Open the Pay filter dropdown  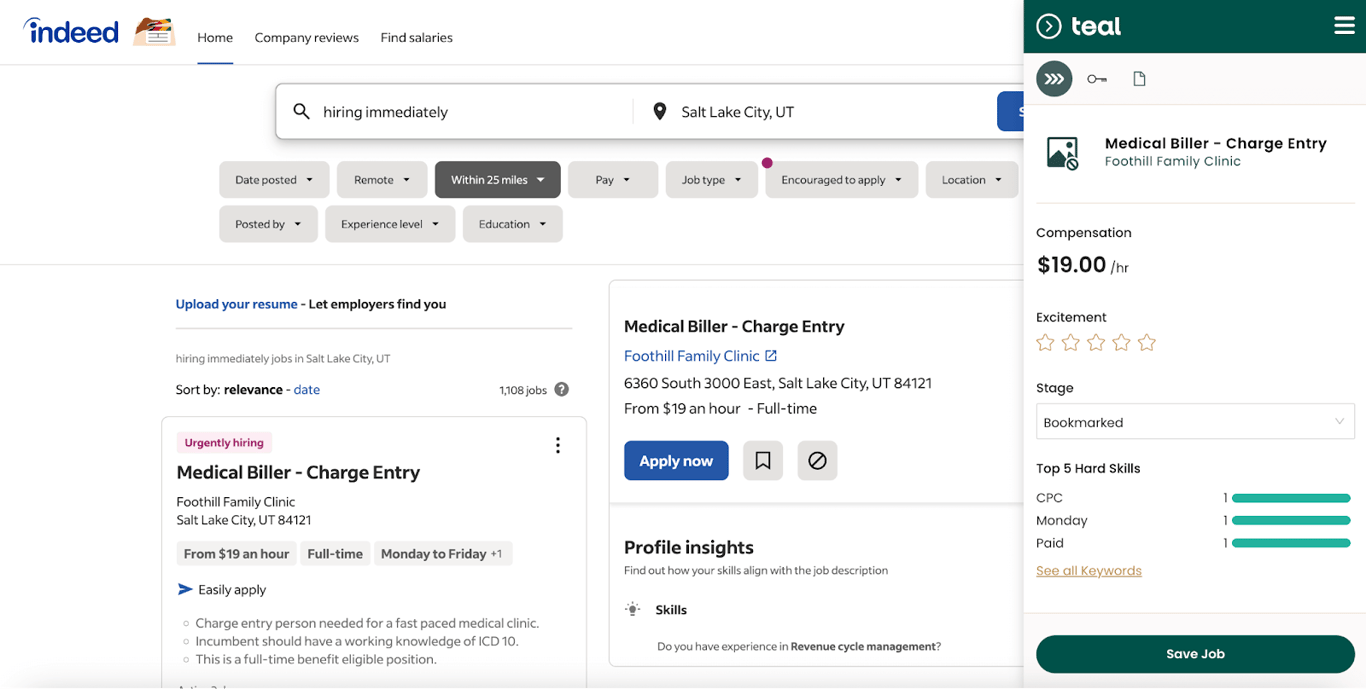tap(613, 180)
